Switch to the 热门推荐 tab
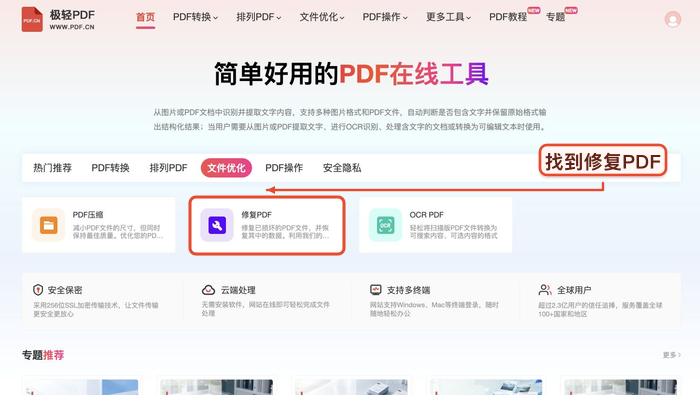 coord(53,168)
